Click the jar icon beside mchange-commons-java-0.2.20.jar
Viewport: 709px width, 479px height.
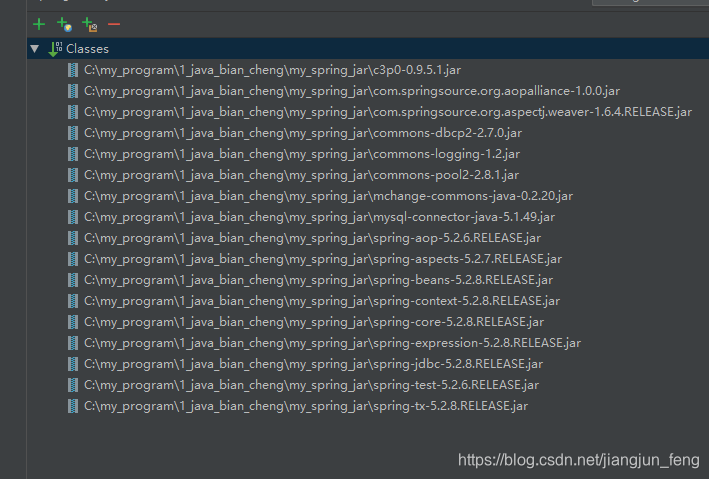(x=73, y=196)
